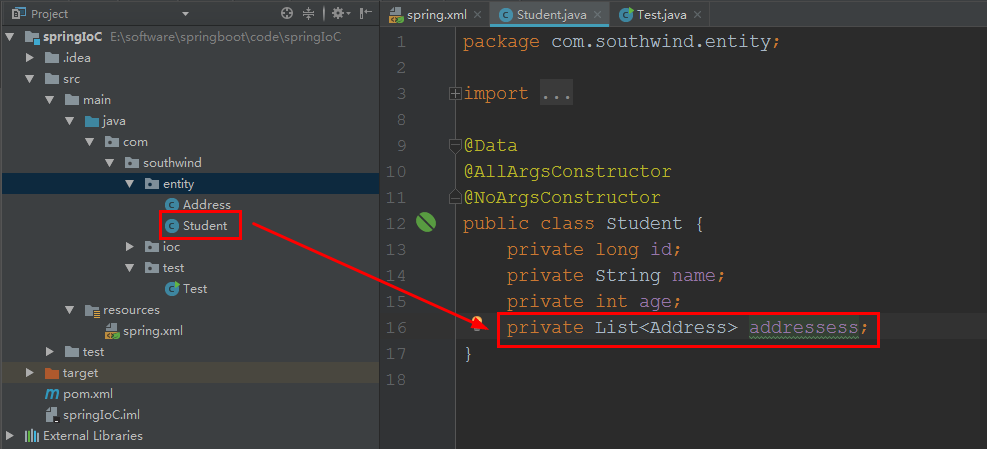987x449 pixels.
Task: Click the Project panel title icon
Action: click(x=19, y=13)
